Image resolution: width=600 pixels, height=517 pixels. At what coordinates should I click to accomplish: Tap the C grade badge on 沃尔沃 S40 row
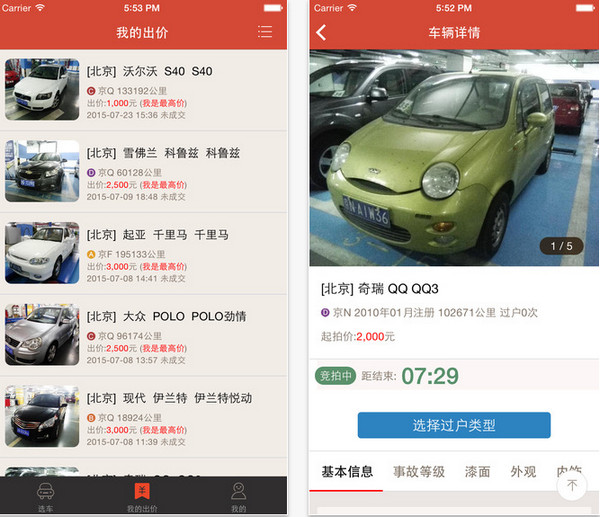coord(91,91)
